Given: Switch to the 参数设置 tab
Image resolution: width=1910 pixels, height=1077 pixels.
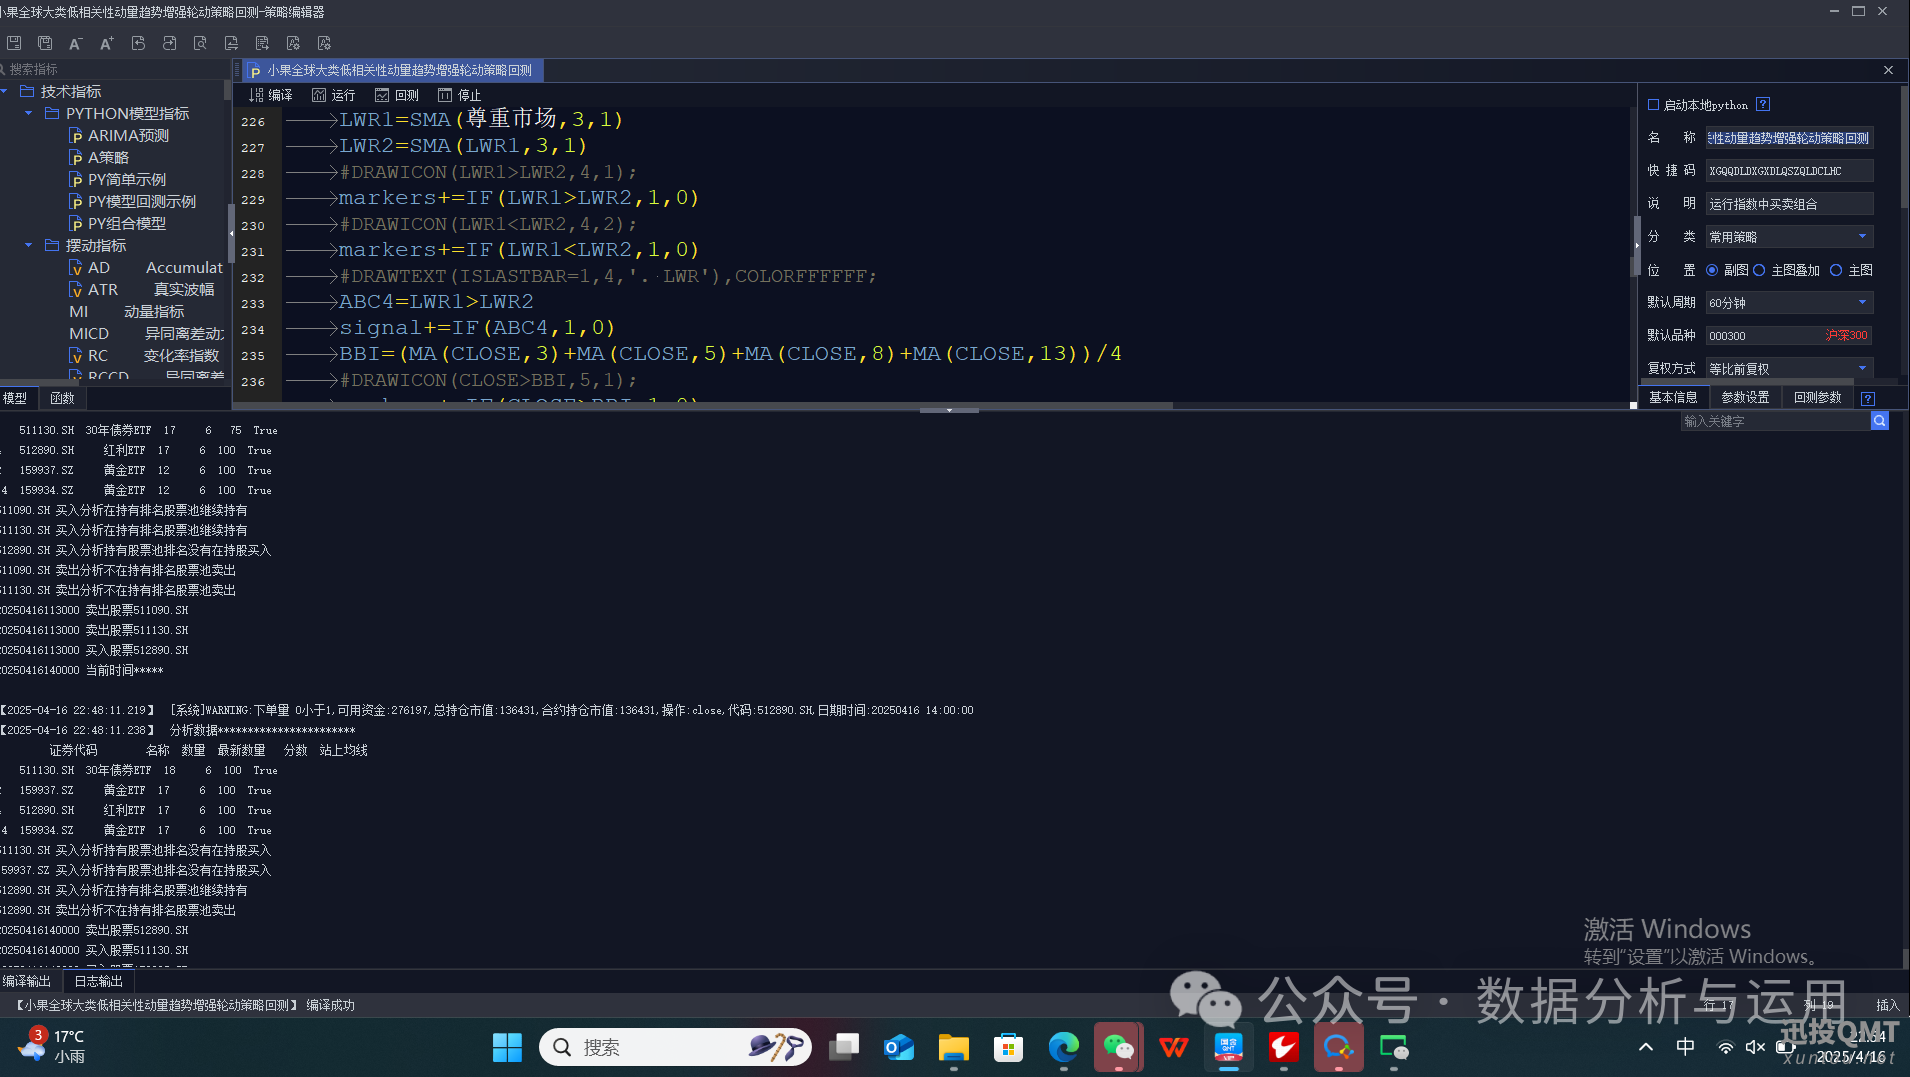Looking at the screenshot, I should pyautogui.click(x=1745, y=397).
